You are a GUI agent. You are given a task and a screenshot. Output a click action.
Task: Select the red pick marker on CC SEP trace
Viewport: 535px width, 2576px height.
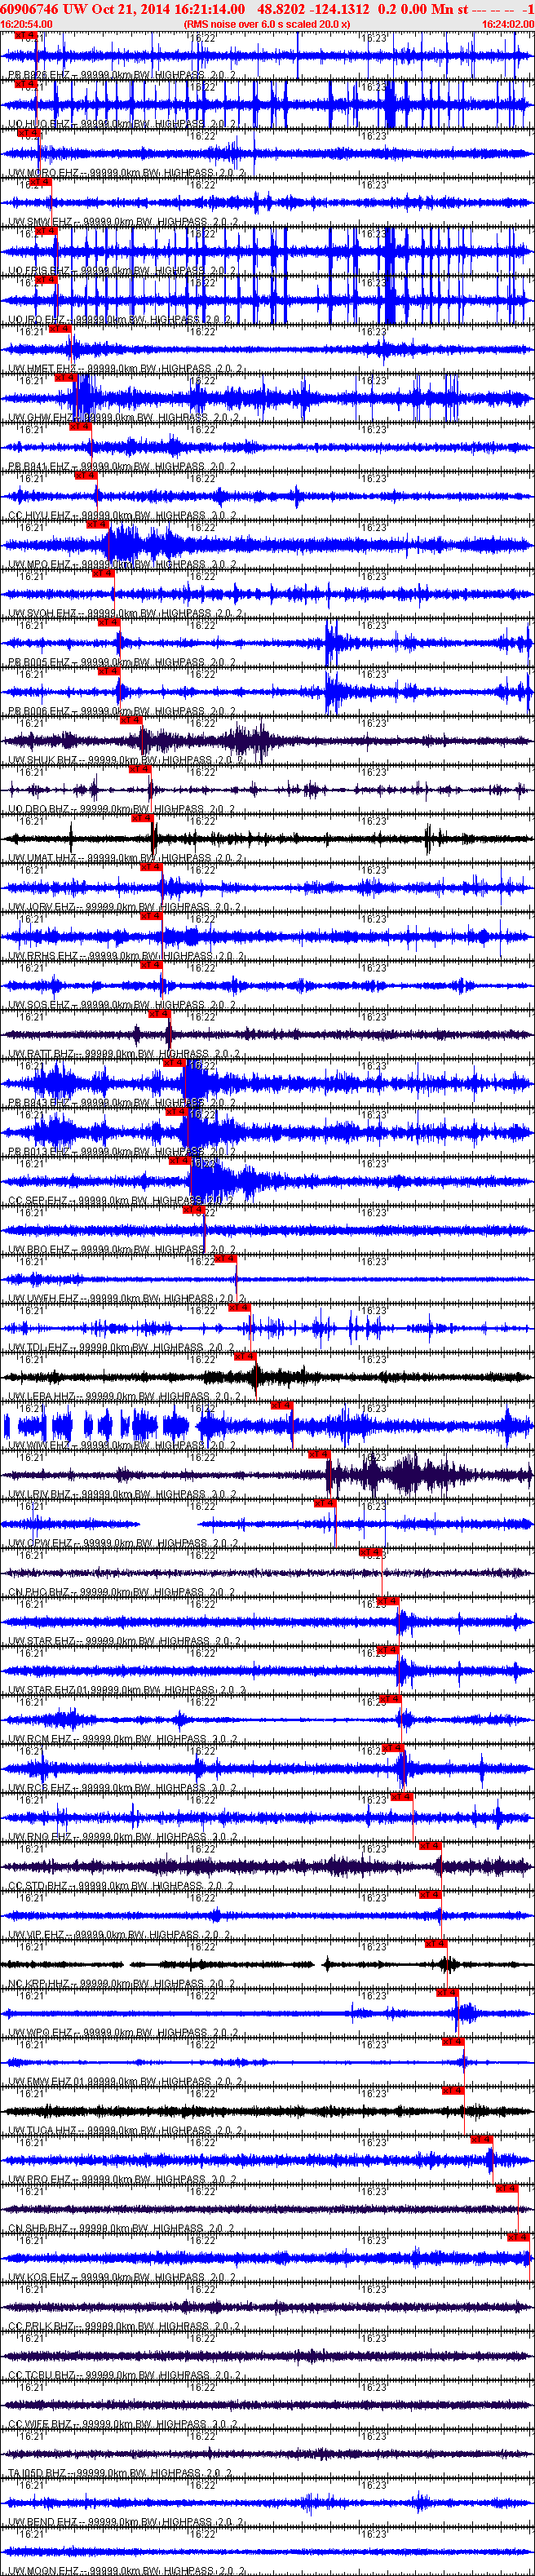point(179,1161)
